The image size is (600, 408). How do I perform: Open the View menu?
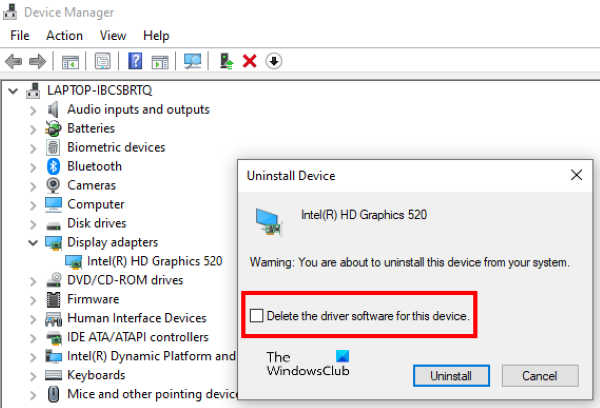[x=113, y=35]
